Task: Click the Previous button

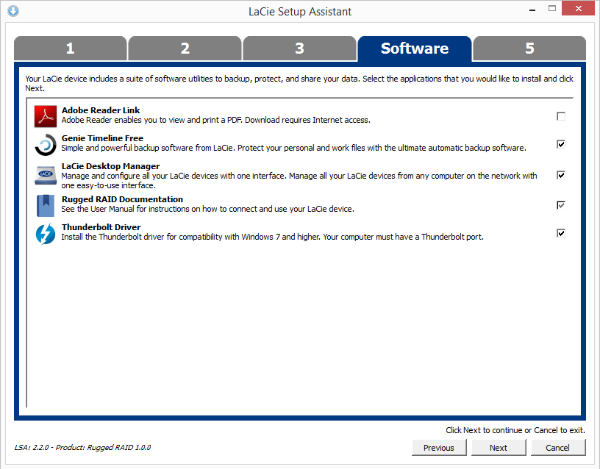Action: coord(439,448)
